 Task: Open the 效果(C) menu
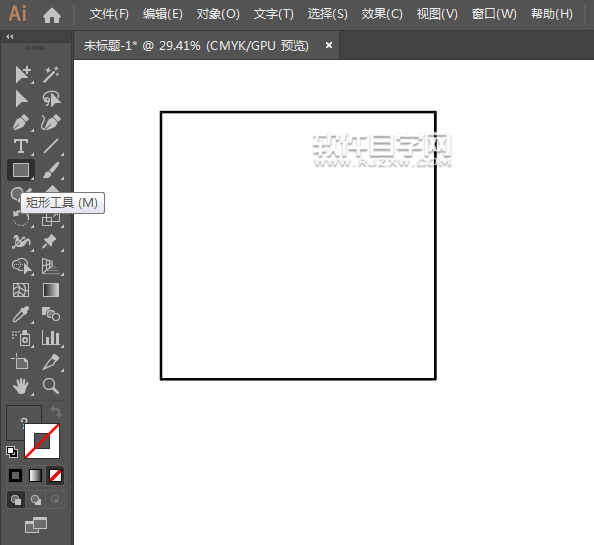coord(382,14)
